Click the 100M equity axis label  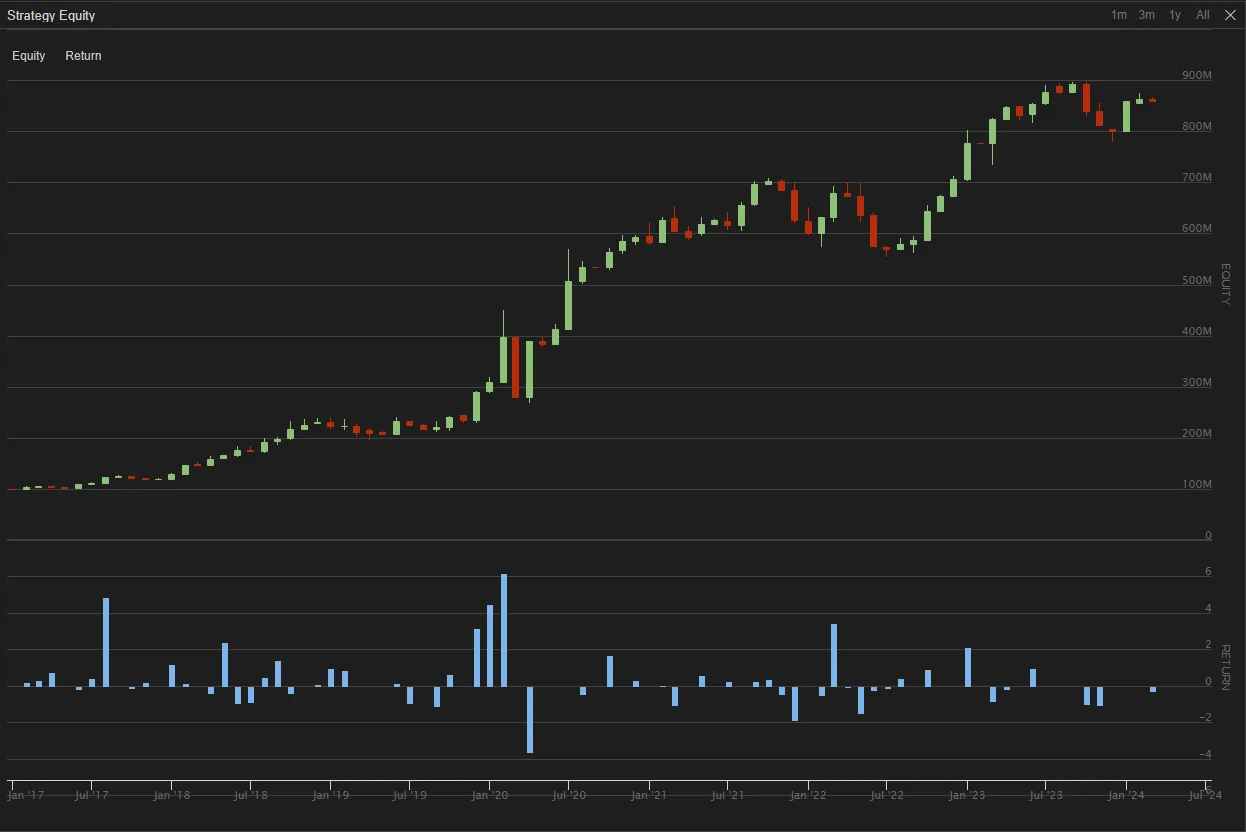point(1197,485)
